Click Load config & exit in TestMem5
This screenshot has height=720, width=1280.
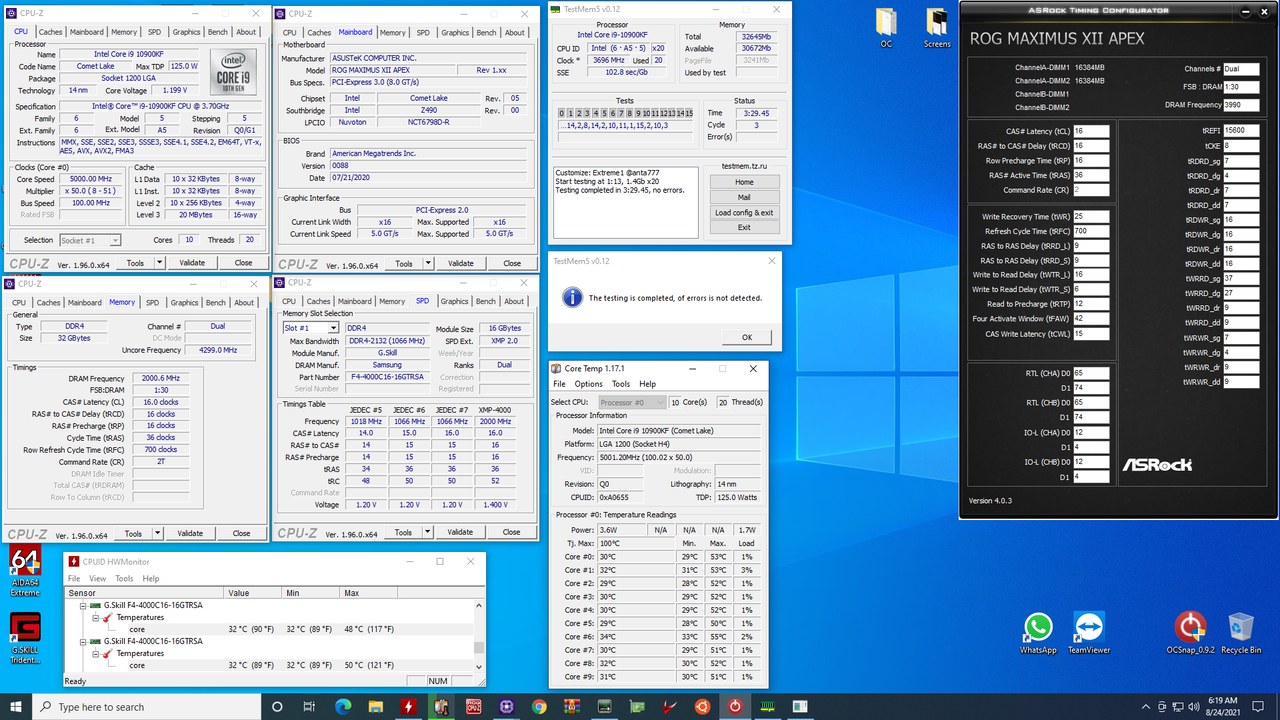[x=744, y=212]
